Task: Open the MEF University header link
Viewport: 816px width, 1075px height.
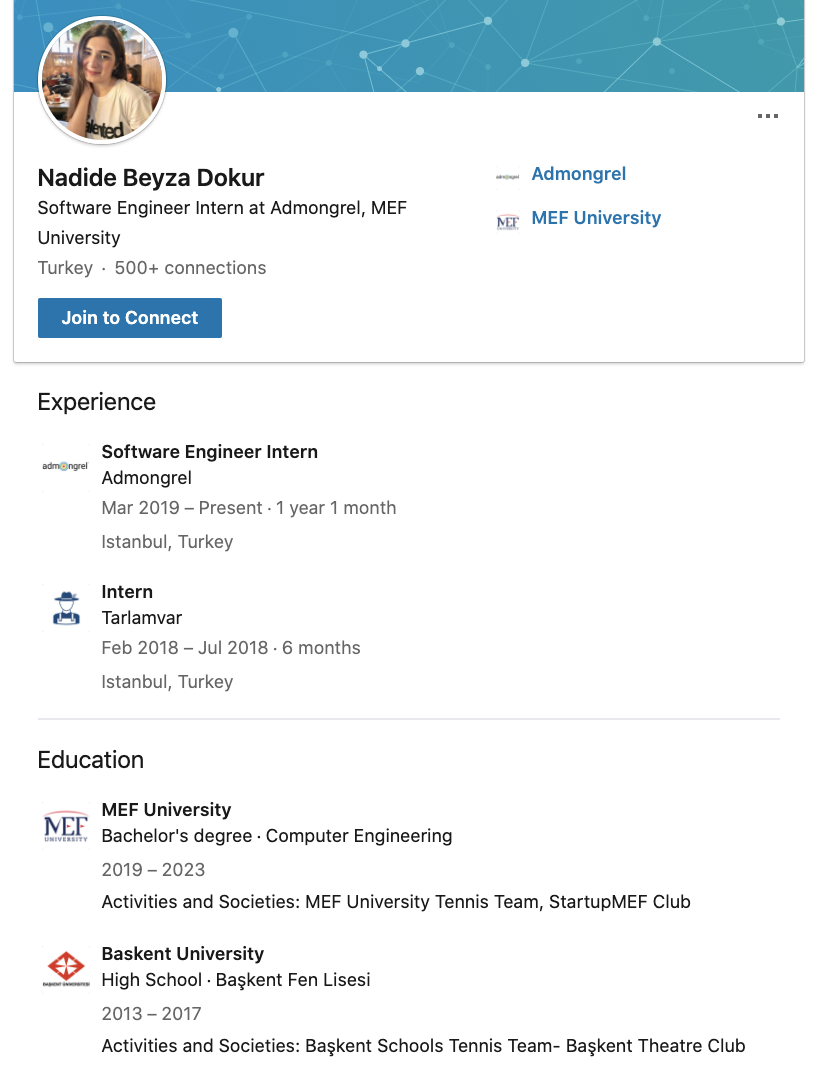Action: tap(596, 218)
